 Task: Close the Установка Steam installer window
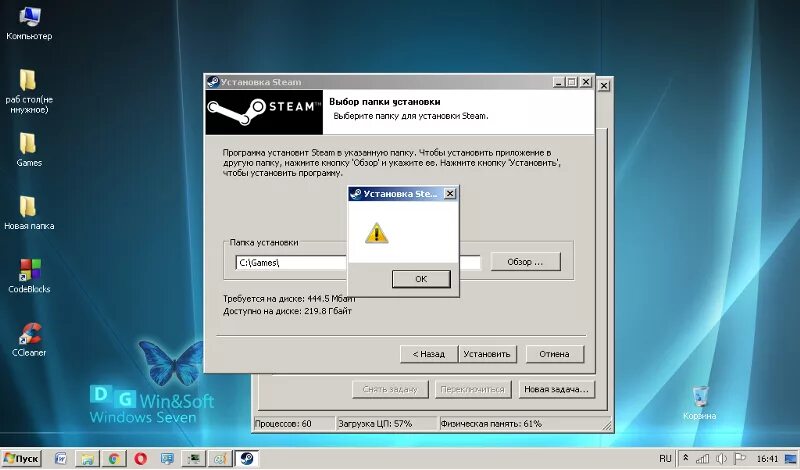(586, 82)
